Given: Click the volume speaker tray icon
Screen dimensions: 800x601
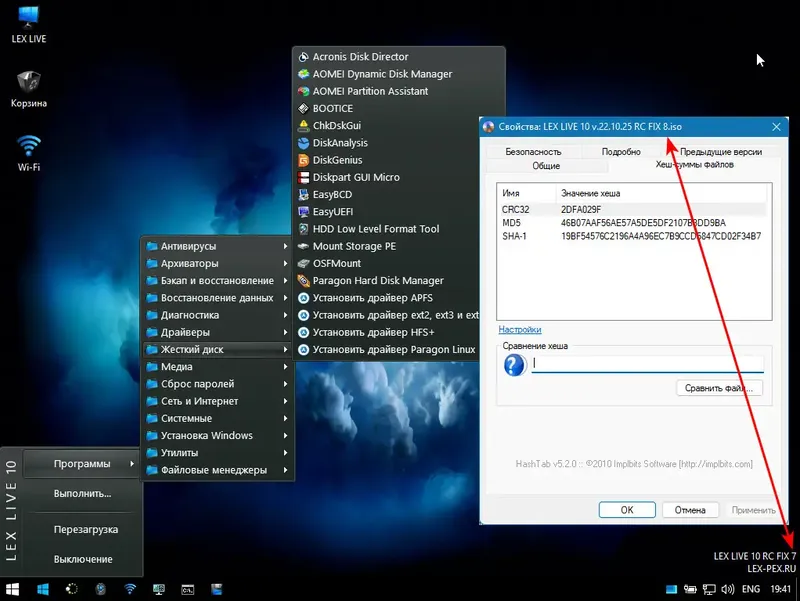Looking at the screenshot, I should point(728,589).
